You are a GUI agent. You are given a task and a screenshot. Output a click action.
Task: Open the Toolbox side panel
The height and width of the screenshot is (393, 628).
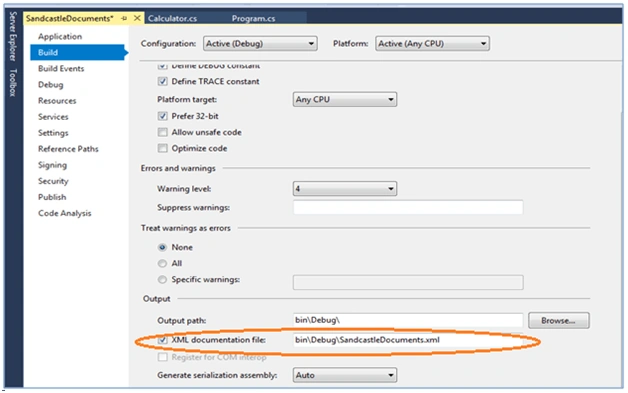coord(13,83)
